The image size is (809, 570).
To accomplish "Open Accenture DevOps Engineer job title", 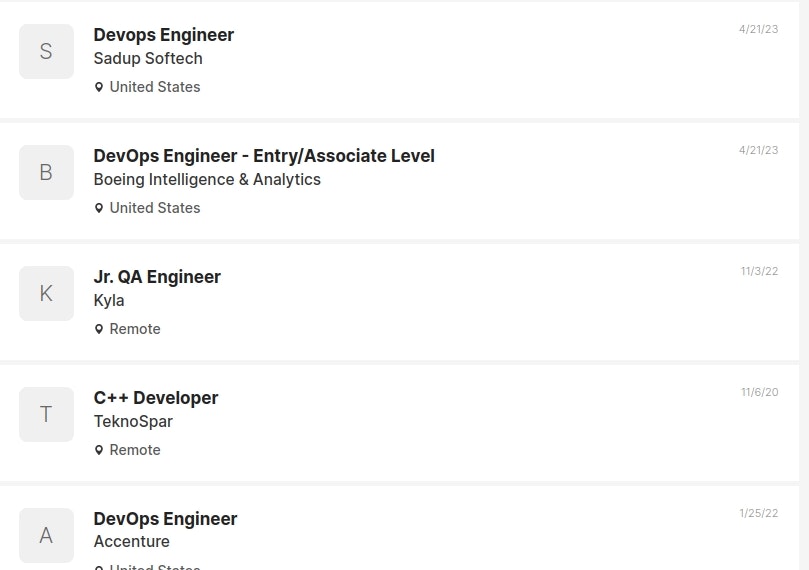I will [165, 519].
